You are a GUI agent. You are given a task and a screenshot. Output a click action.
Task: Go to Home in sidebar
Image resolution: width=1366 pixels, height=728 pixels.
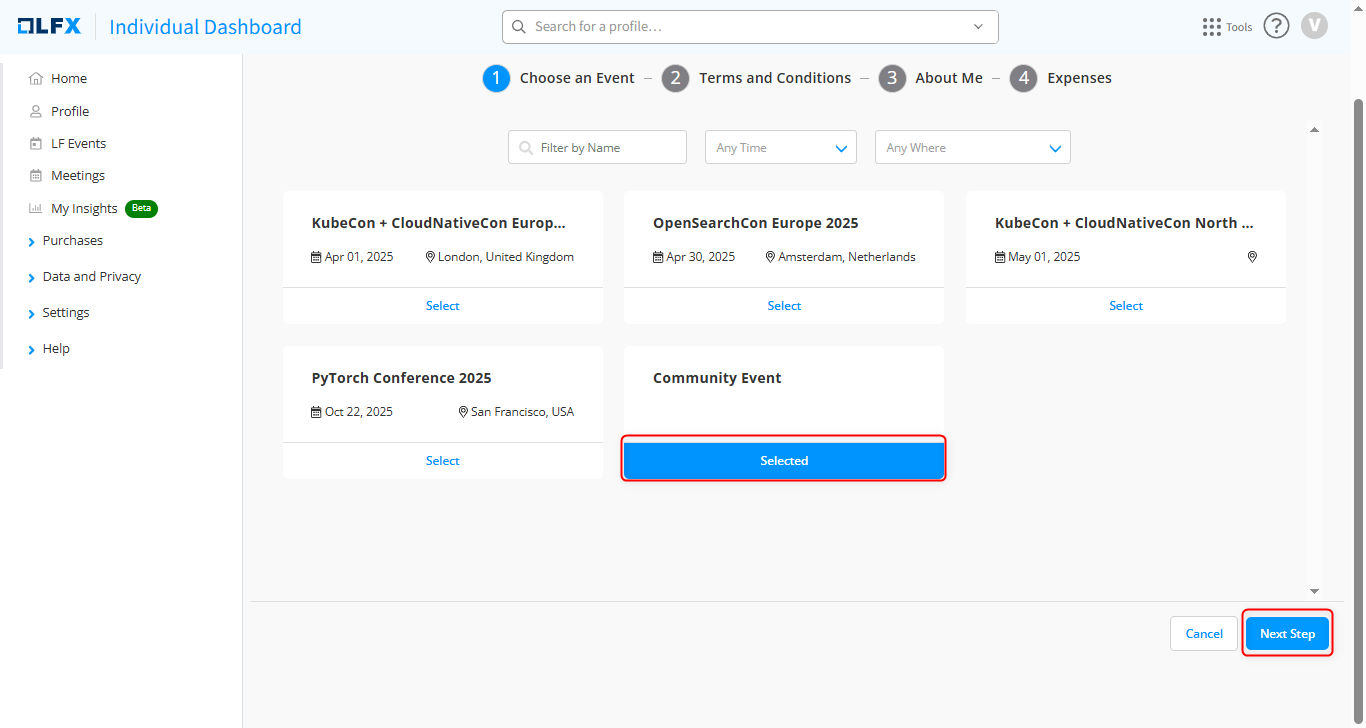pyautogui.click(x=69, y=79)
